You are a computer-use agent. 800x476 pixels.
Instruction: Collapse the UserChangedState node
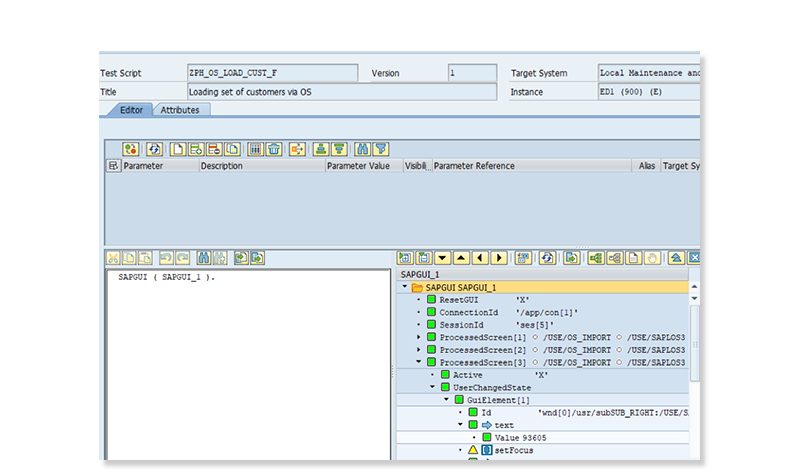coord(432,387)
